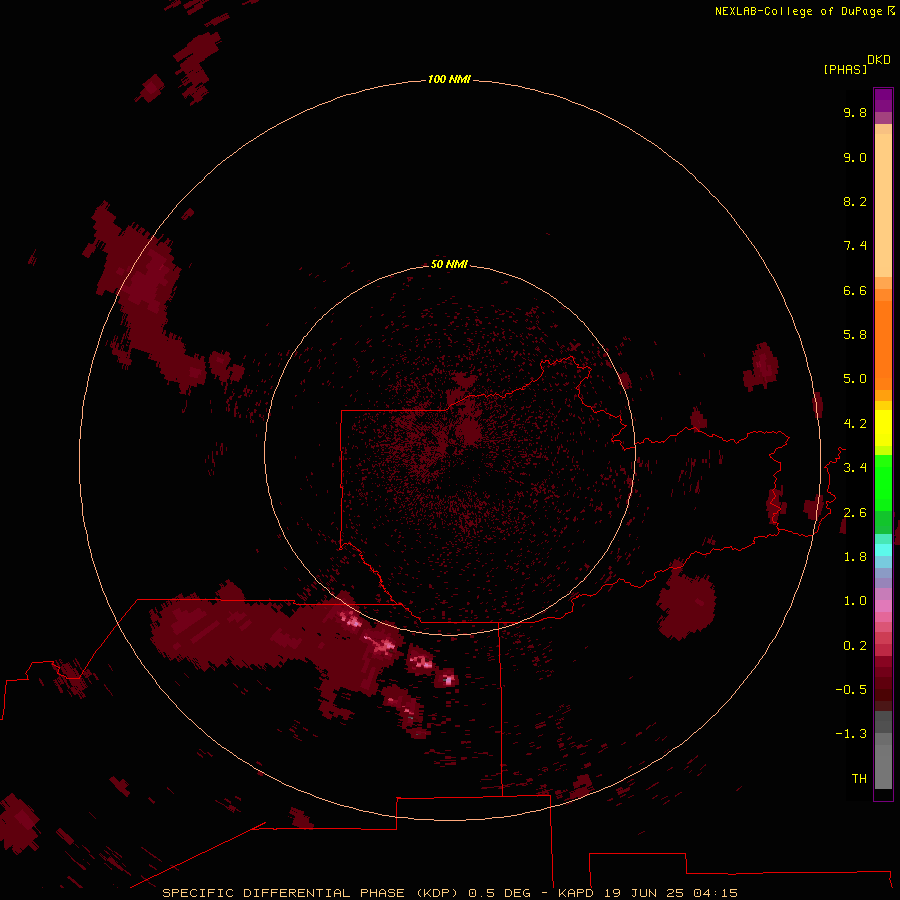This screenshot has width=900, height=900.
Task: Click the 04:15 timestamp
Action: tap(715, 893)
